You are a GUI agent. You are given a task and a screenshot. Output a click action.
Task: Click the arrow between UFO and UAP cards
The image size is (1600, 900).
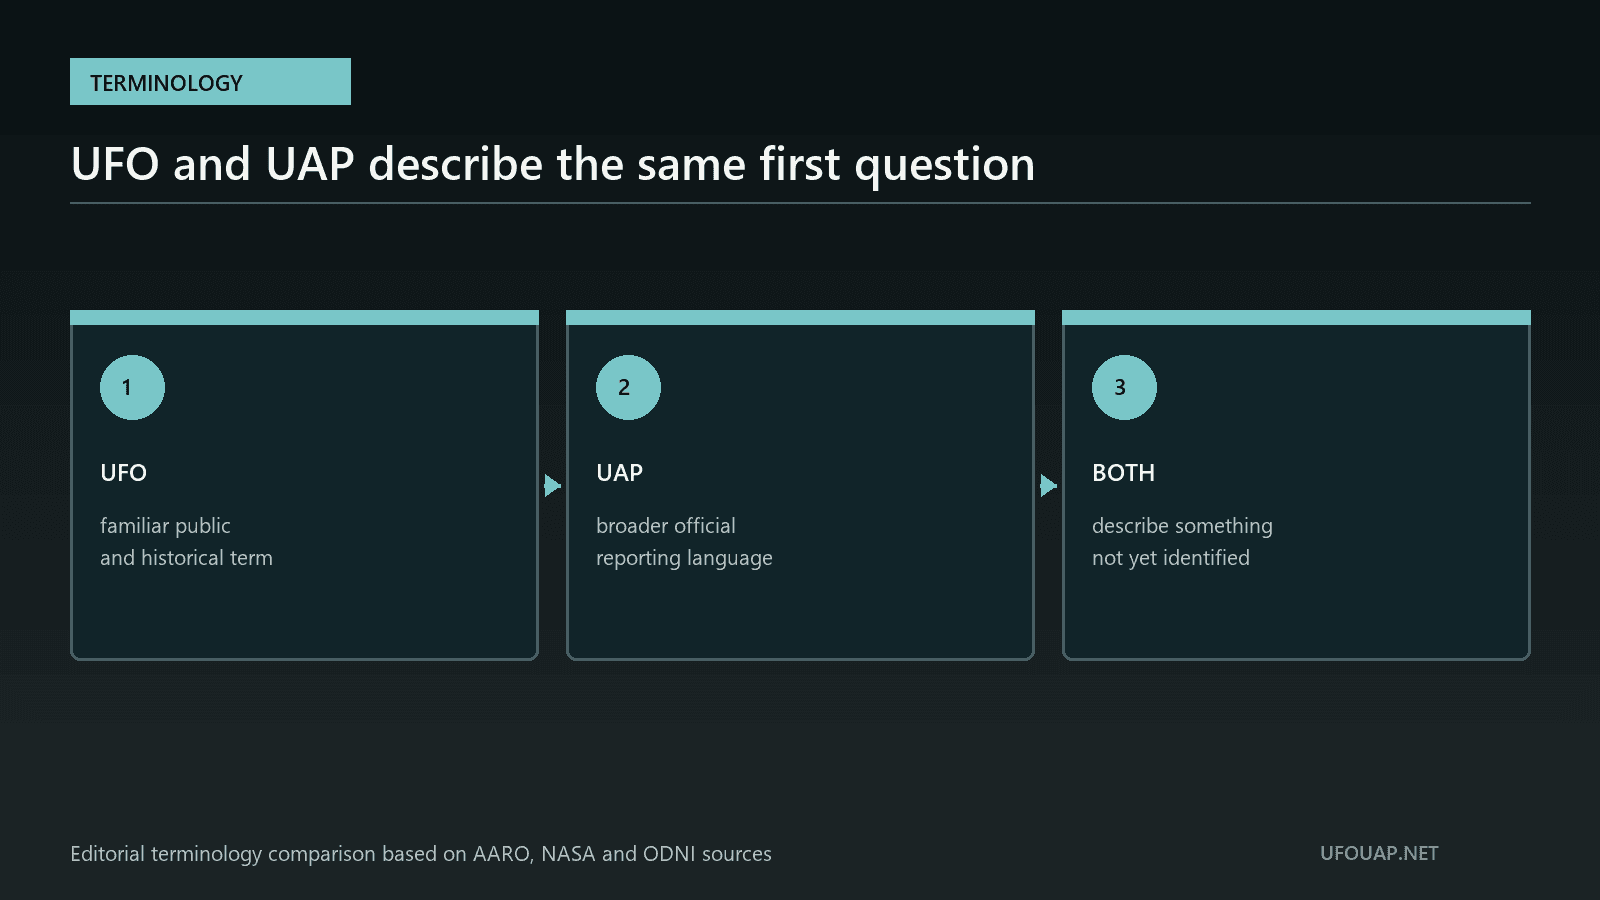[552, 485]
